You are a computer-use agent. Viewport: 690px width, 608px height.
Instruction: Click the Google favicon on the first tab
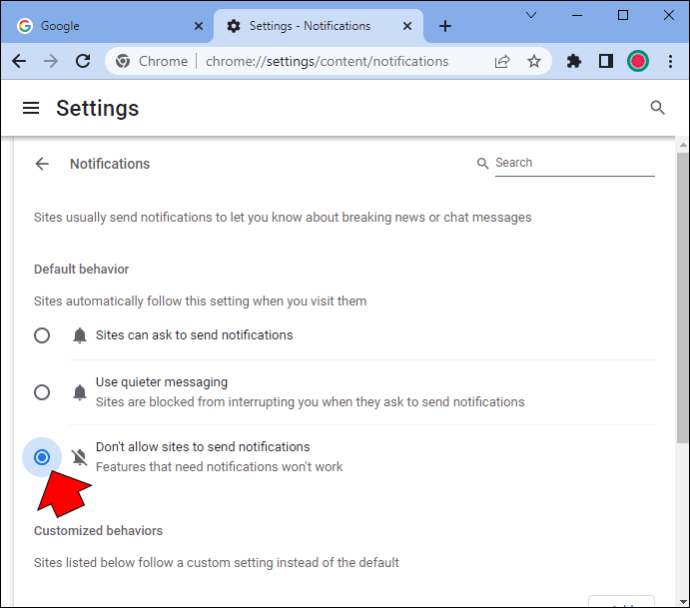[x=25, y=26]
